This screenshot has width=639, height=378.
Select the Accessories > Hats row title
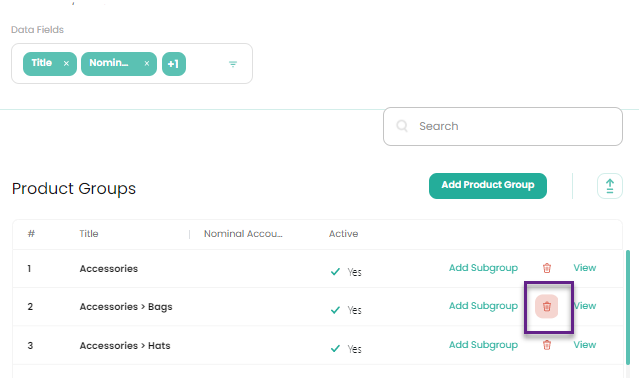pos(125,346)
